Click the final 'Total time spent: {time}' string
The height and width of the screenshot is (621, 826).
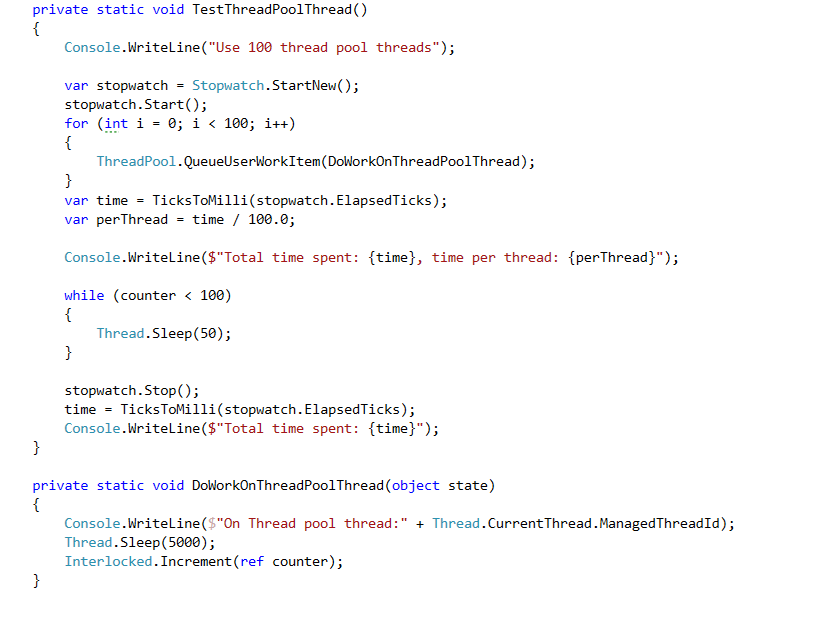tap(316, 429)
